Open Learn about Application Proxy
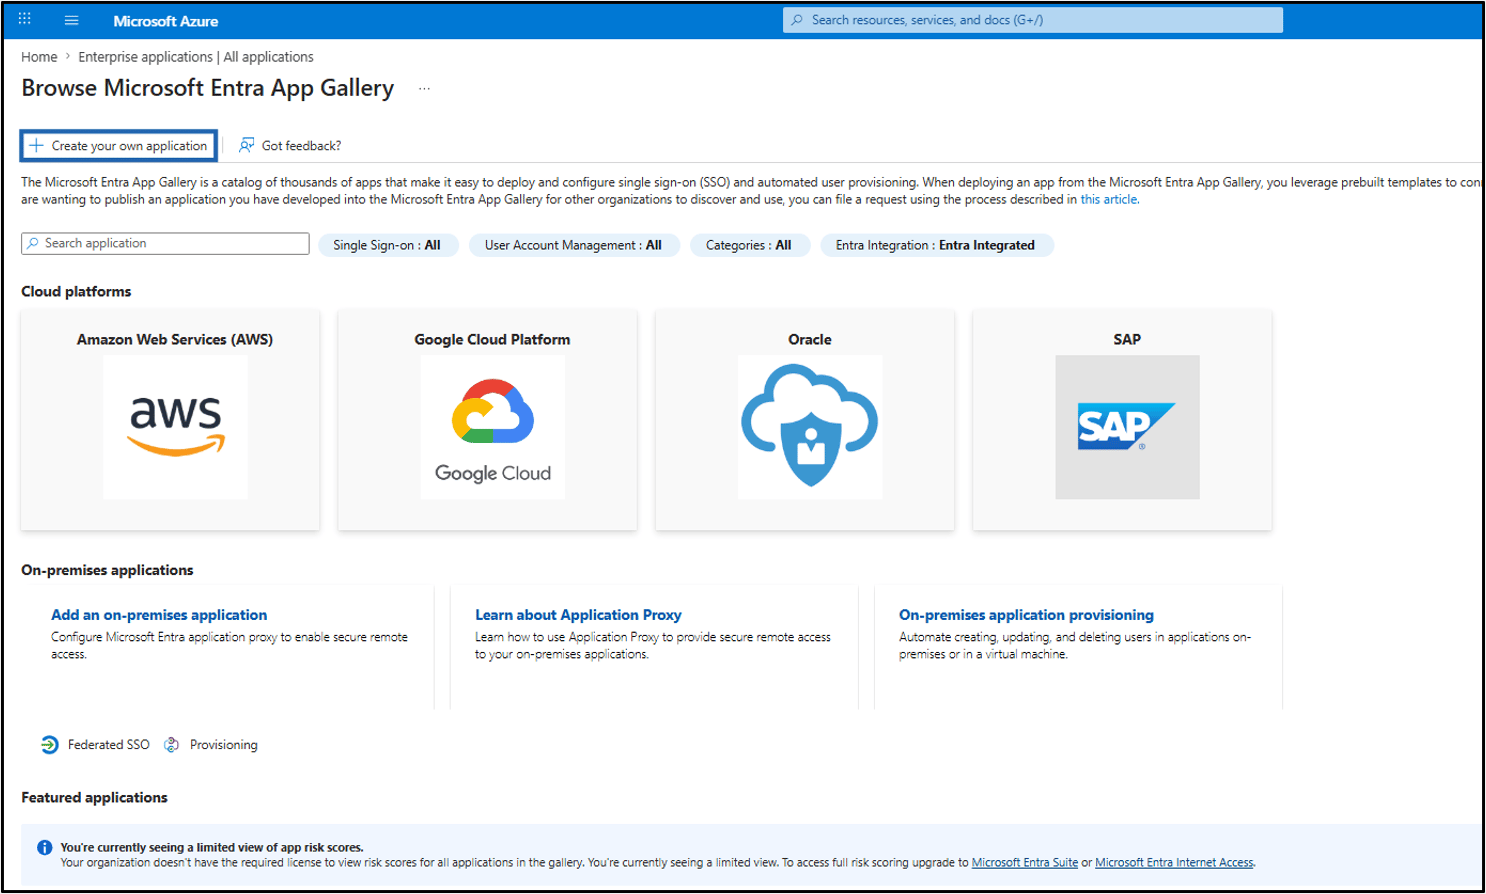Viewport: 1486px width, 894px height. click(578, 615)
